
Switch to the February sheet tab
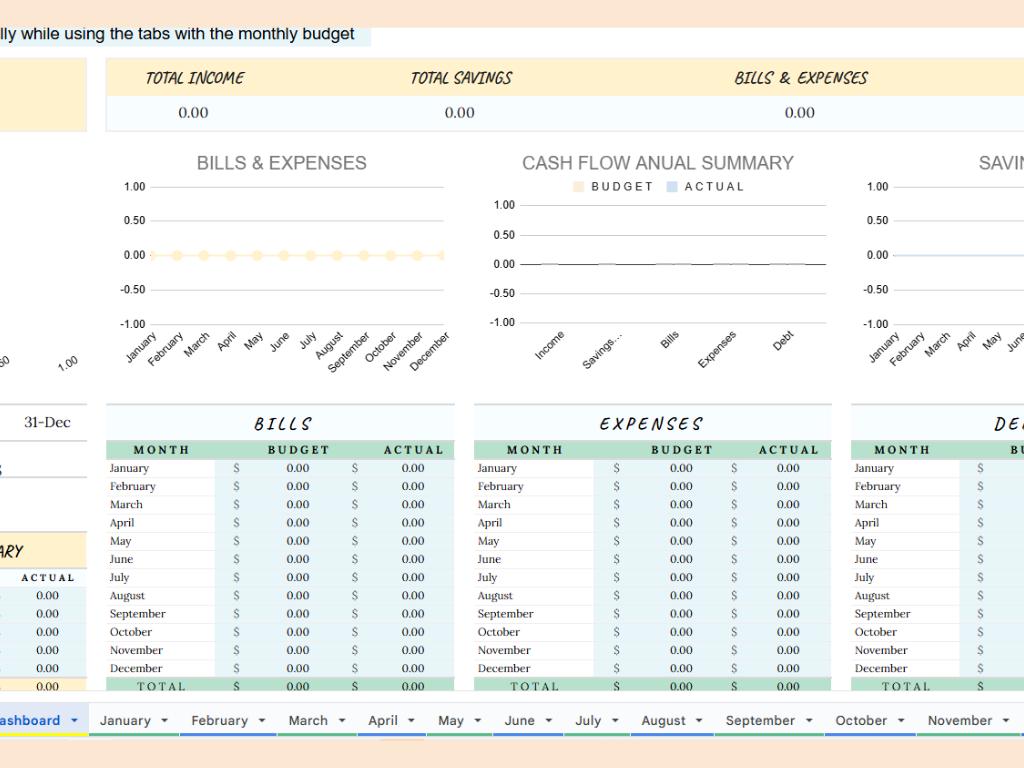click(219, 720)
